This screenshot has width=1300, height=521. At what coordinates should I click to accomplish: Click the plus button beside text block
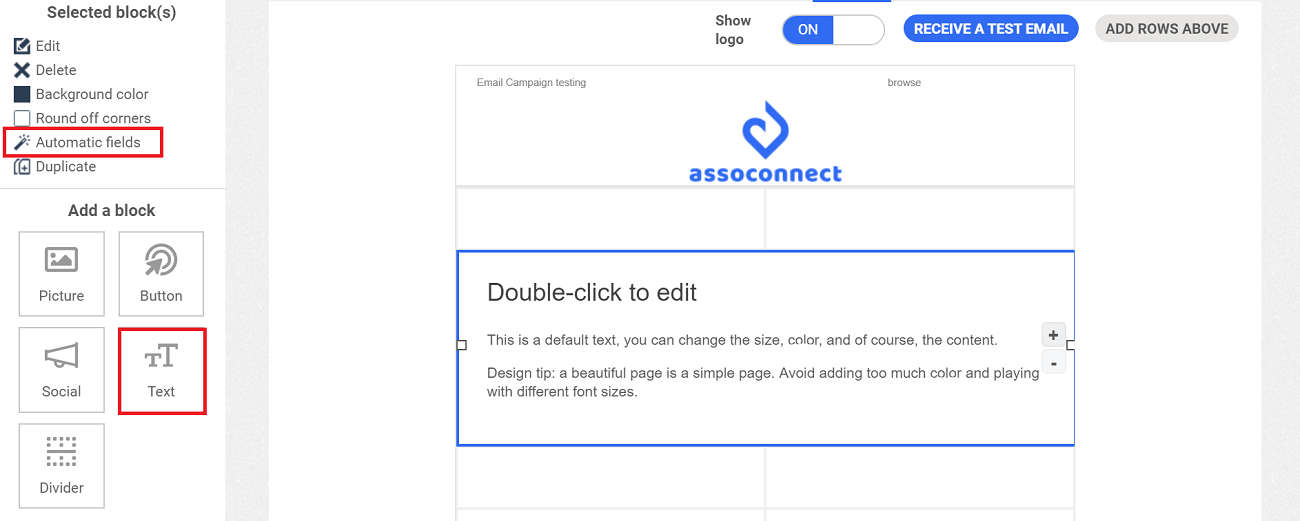click(x=1053, y=335)
